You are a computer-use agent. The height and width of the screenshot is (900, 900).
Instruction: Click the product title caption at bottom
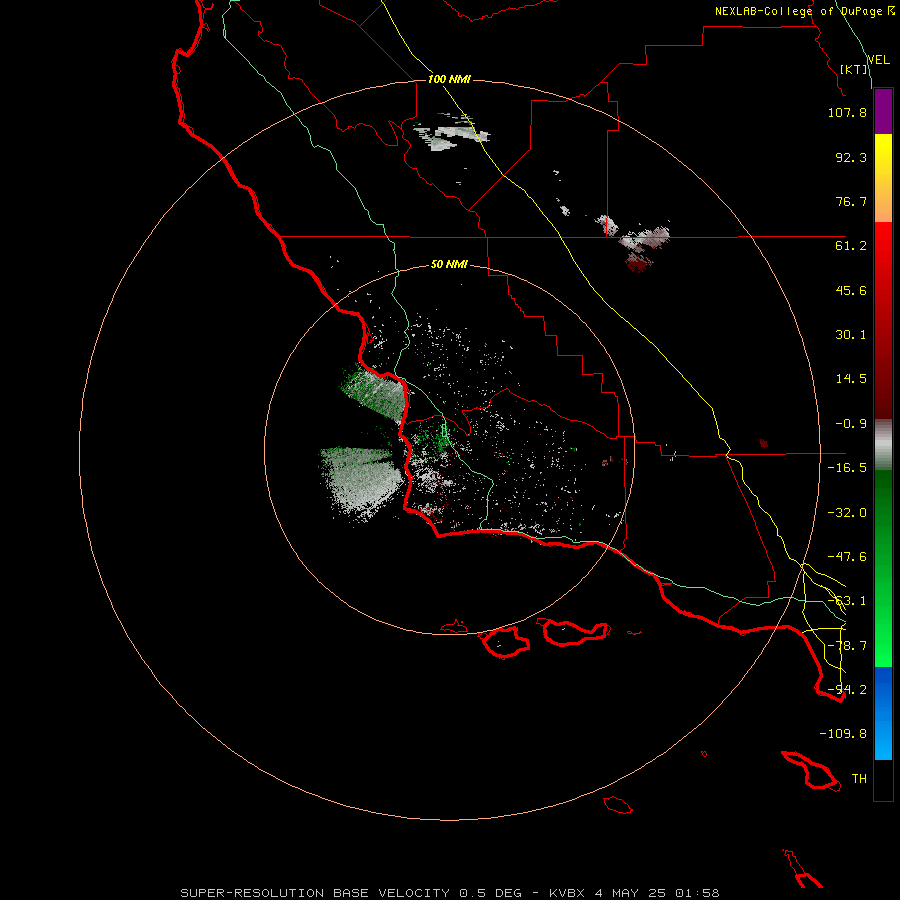pyautogui.click(x=449, y=893)
